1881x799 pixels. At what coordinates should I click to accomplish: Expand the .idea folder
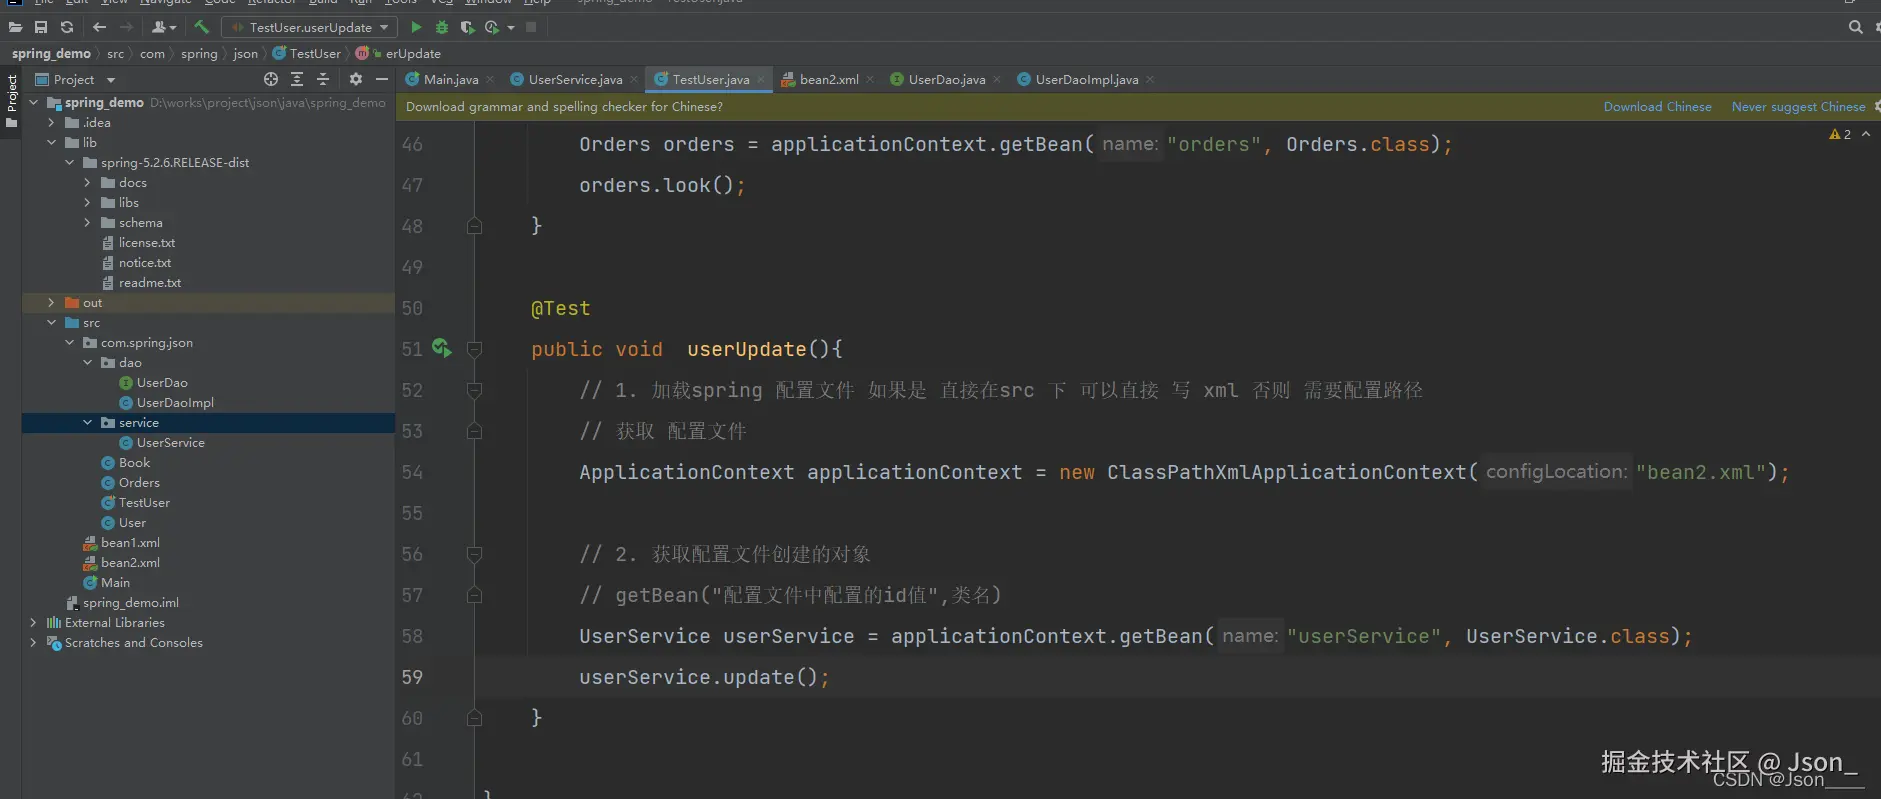click(51, 123)
